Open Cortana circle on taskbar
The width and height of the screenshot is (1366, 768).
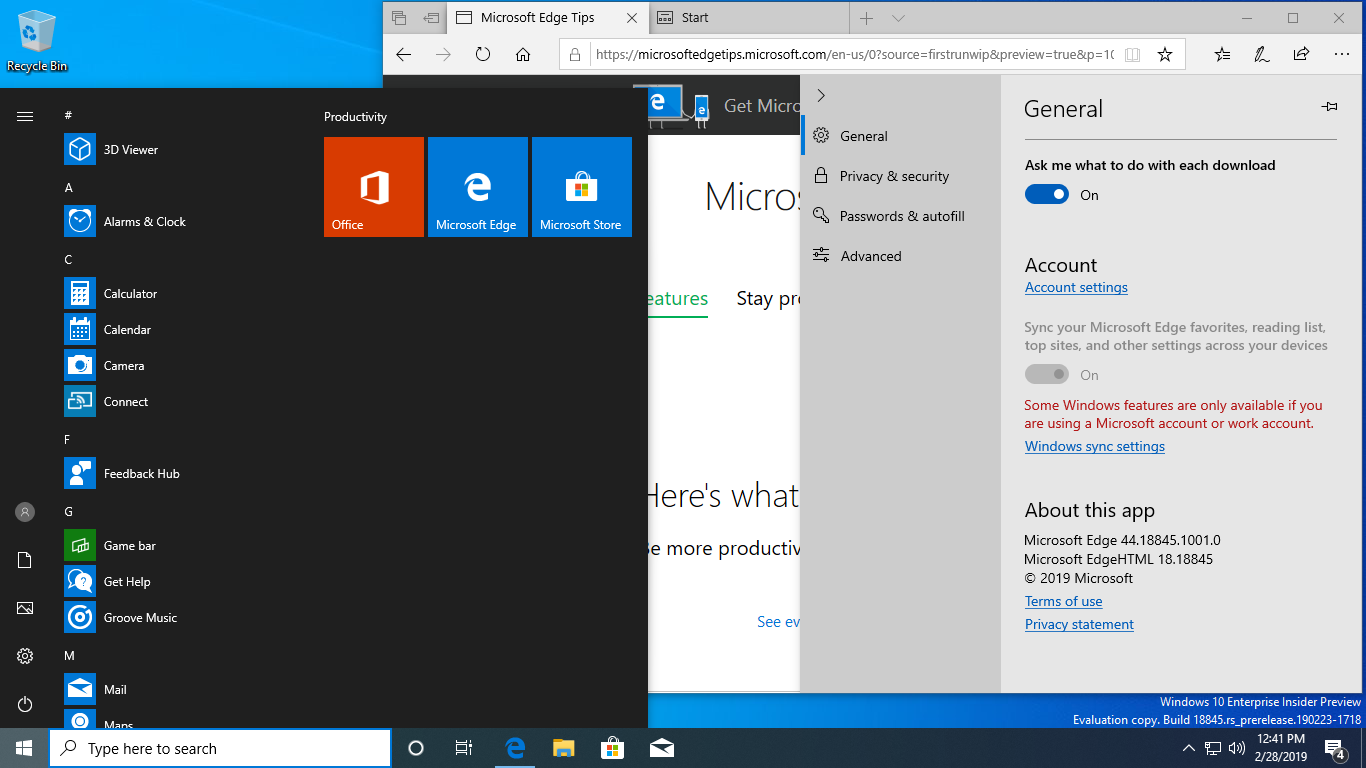pyautogui.click(x=416, y=748)
